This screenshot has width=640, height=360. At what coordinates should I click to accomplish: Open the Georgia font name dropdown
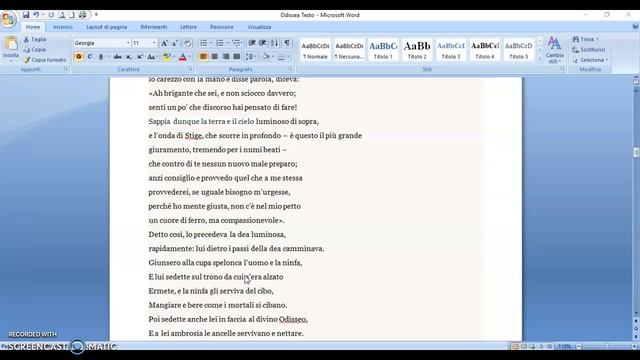click(127, 43)
